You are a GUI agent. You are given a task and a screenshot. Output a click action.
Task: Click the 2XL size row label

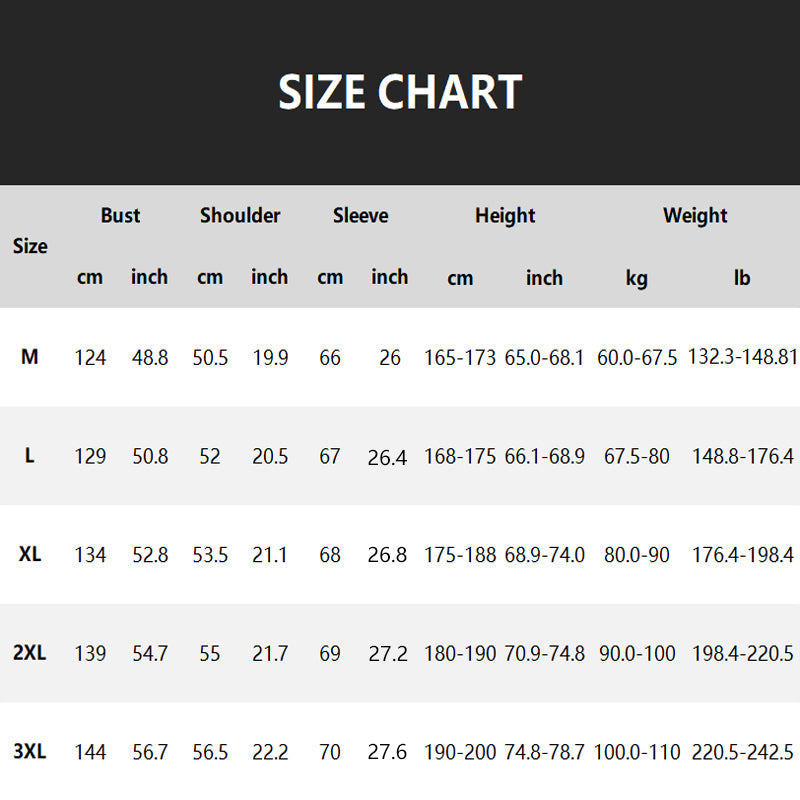click(30, 653)
